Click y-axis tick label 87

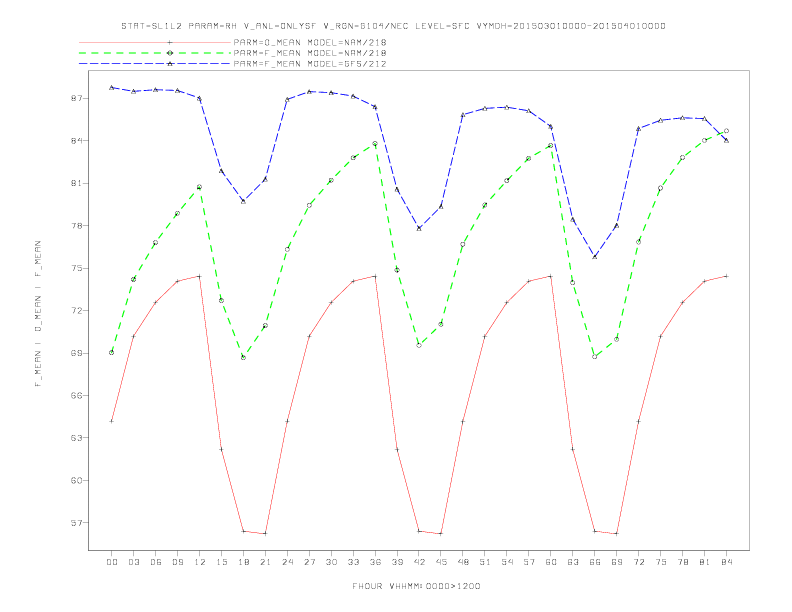(76, 98)
